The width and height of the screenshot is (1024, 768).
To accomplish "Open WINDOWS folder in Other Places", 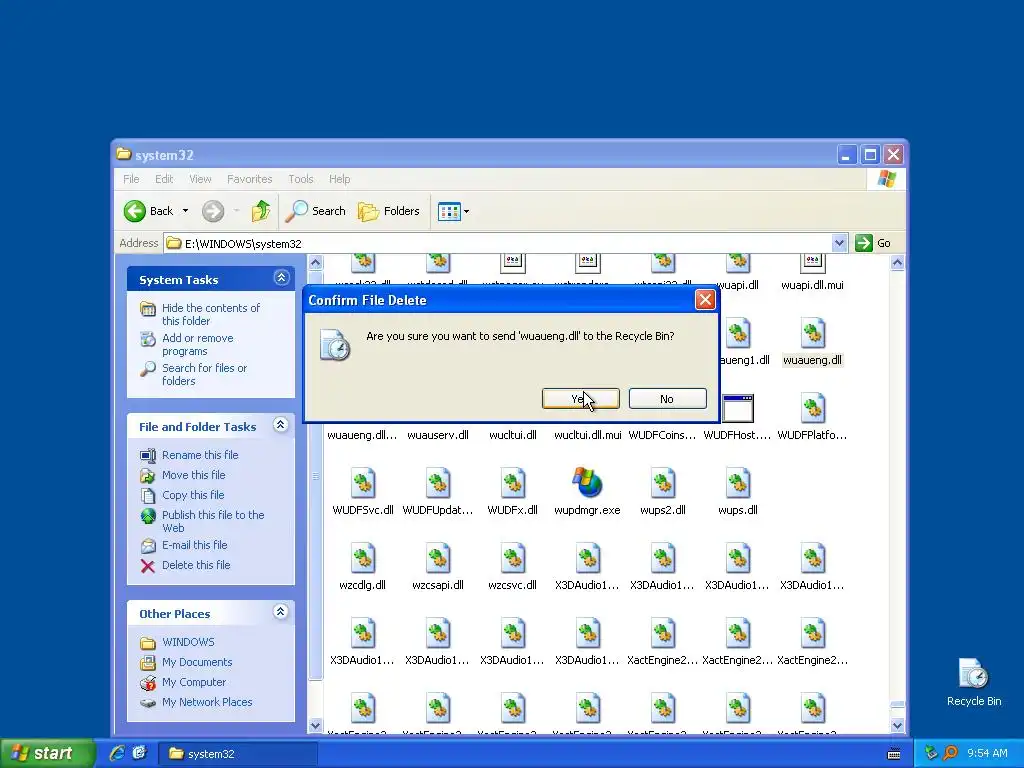I will tap(188, 642).
